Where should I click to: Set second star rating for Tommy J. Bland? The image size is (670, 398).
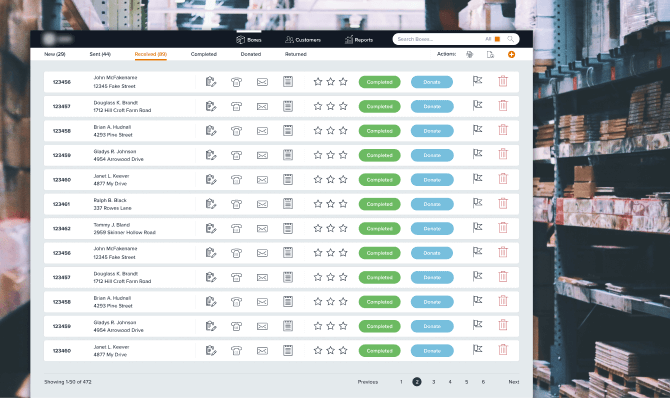(x=330, y=228)
